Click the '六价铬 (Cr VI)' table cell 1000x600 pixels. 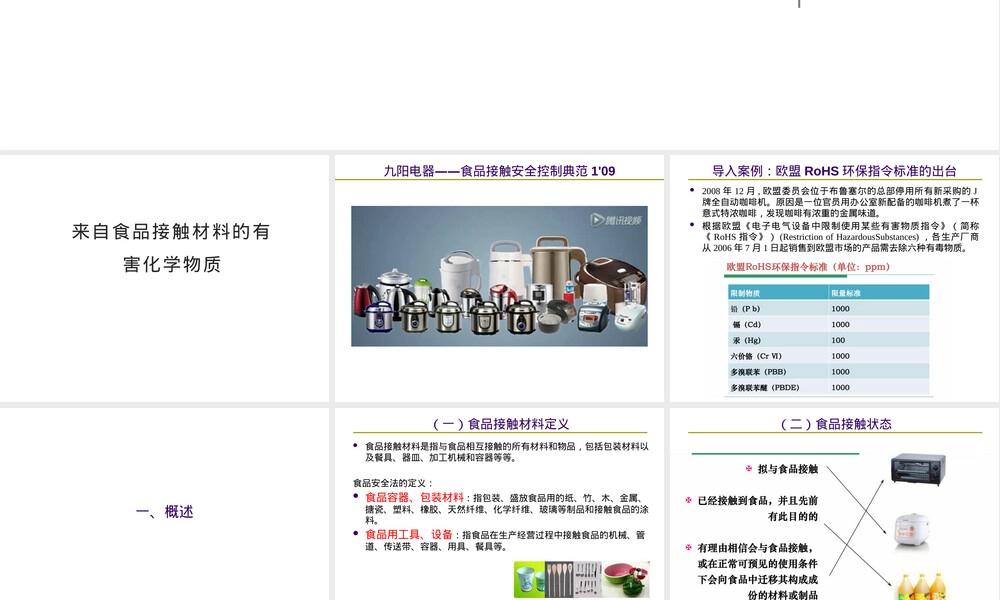778,356
